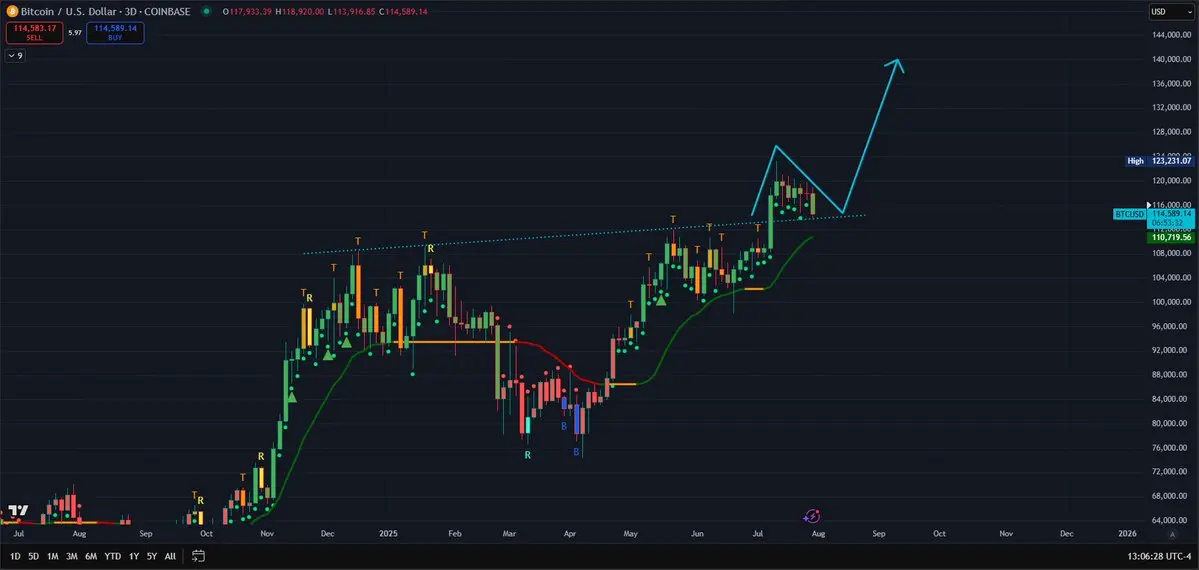This screenshot has width=1199, height=570.
Task: Click the green up-triangle marker in mid-May
Action: coord(660,302)
